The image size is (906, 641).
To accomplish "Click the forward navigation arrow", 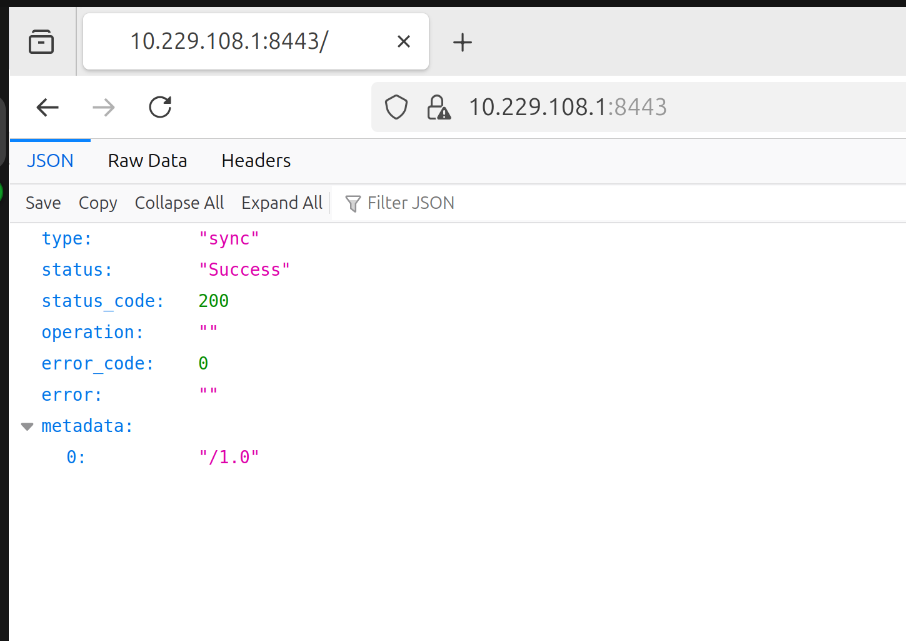I will click(104, 107).
